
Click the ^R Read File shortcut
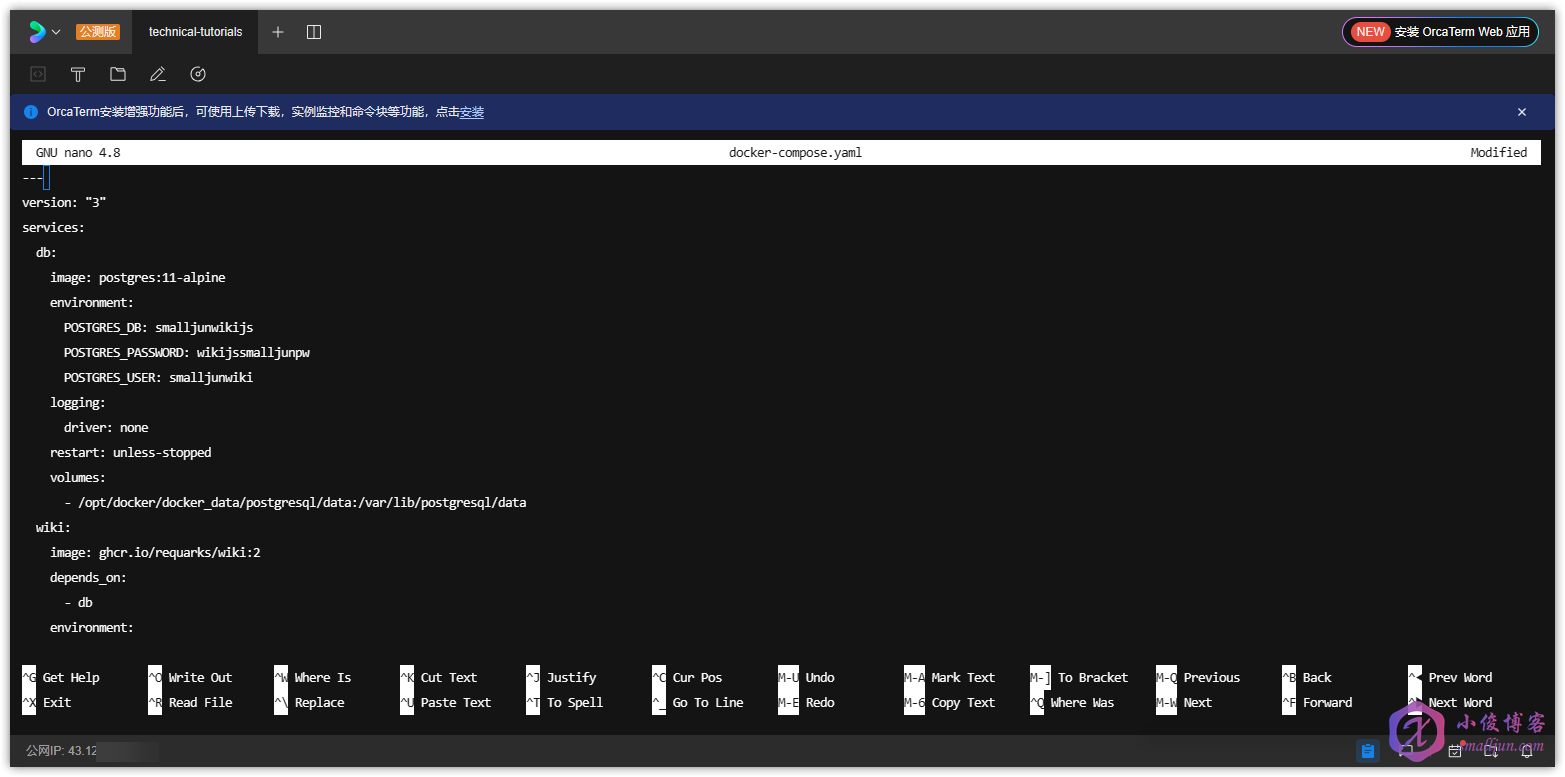click(x=190, y=703)
